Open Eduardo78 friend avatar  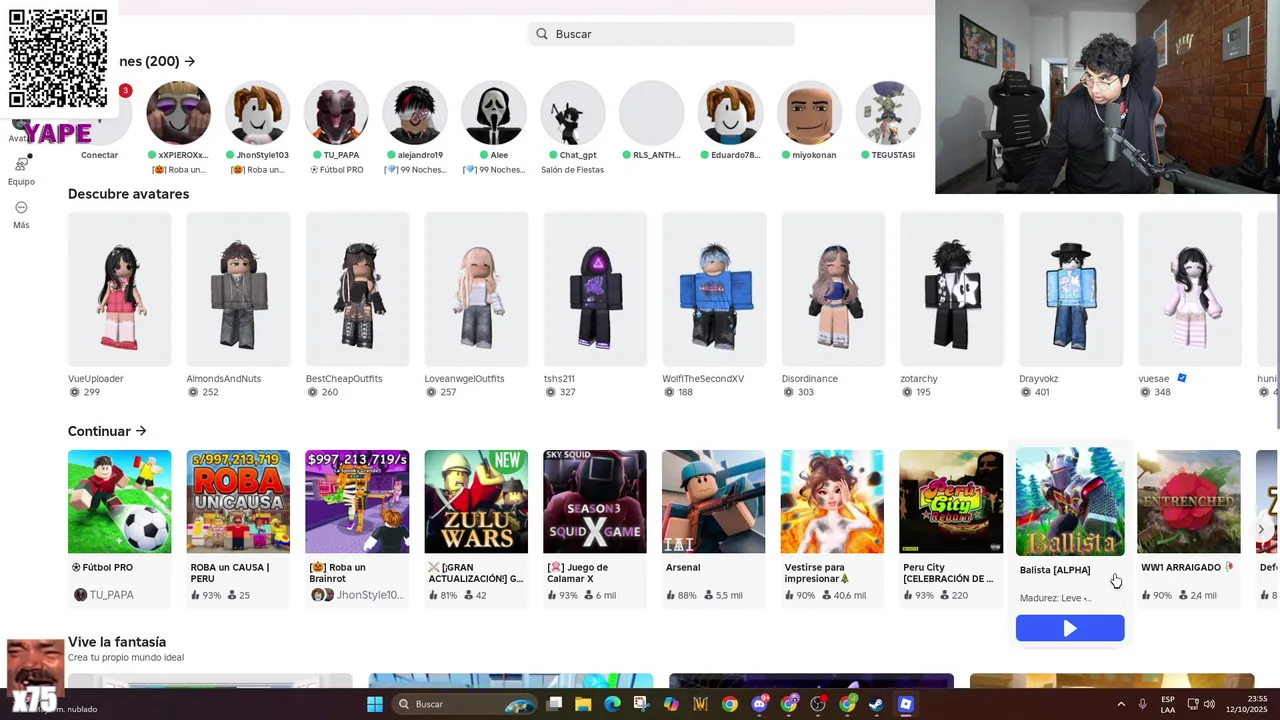(730, 113)
